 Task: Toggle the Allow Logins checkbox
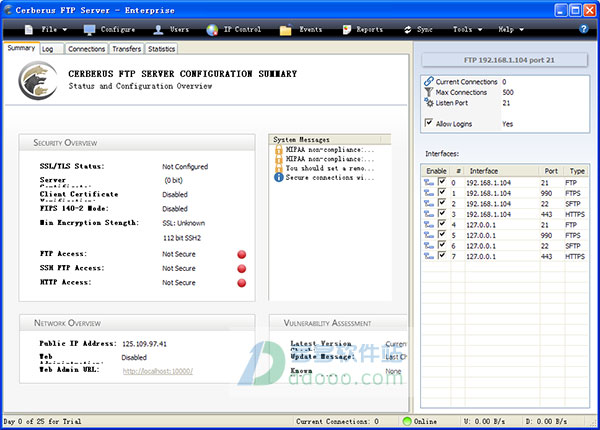click(429, 123)
